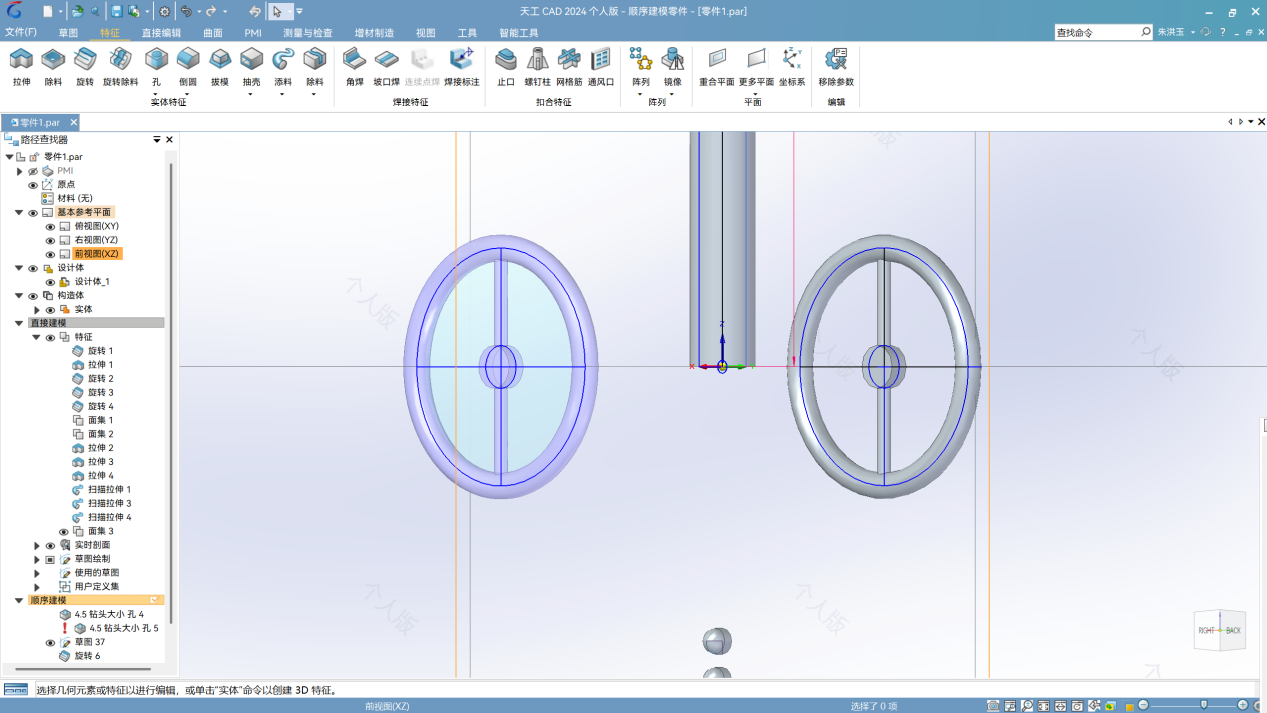1267x713 pixels.
Task: Open the 路径查找器 panel options dropdown
Action: pos(156,140)
